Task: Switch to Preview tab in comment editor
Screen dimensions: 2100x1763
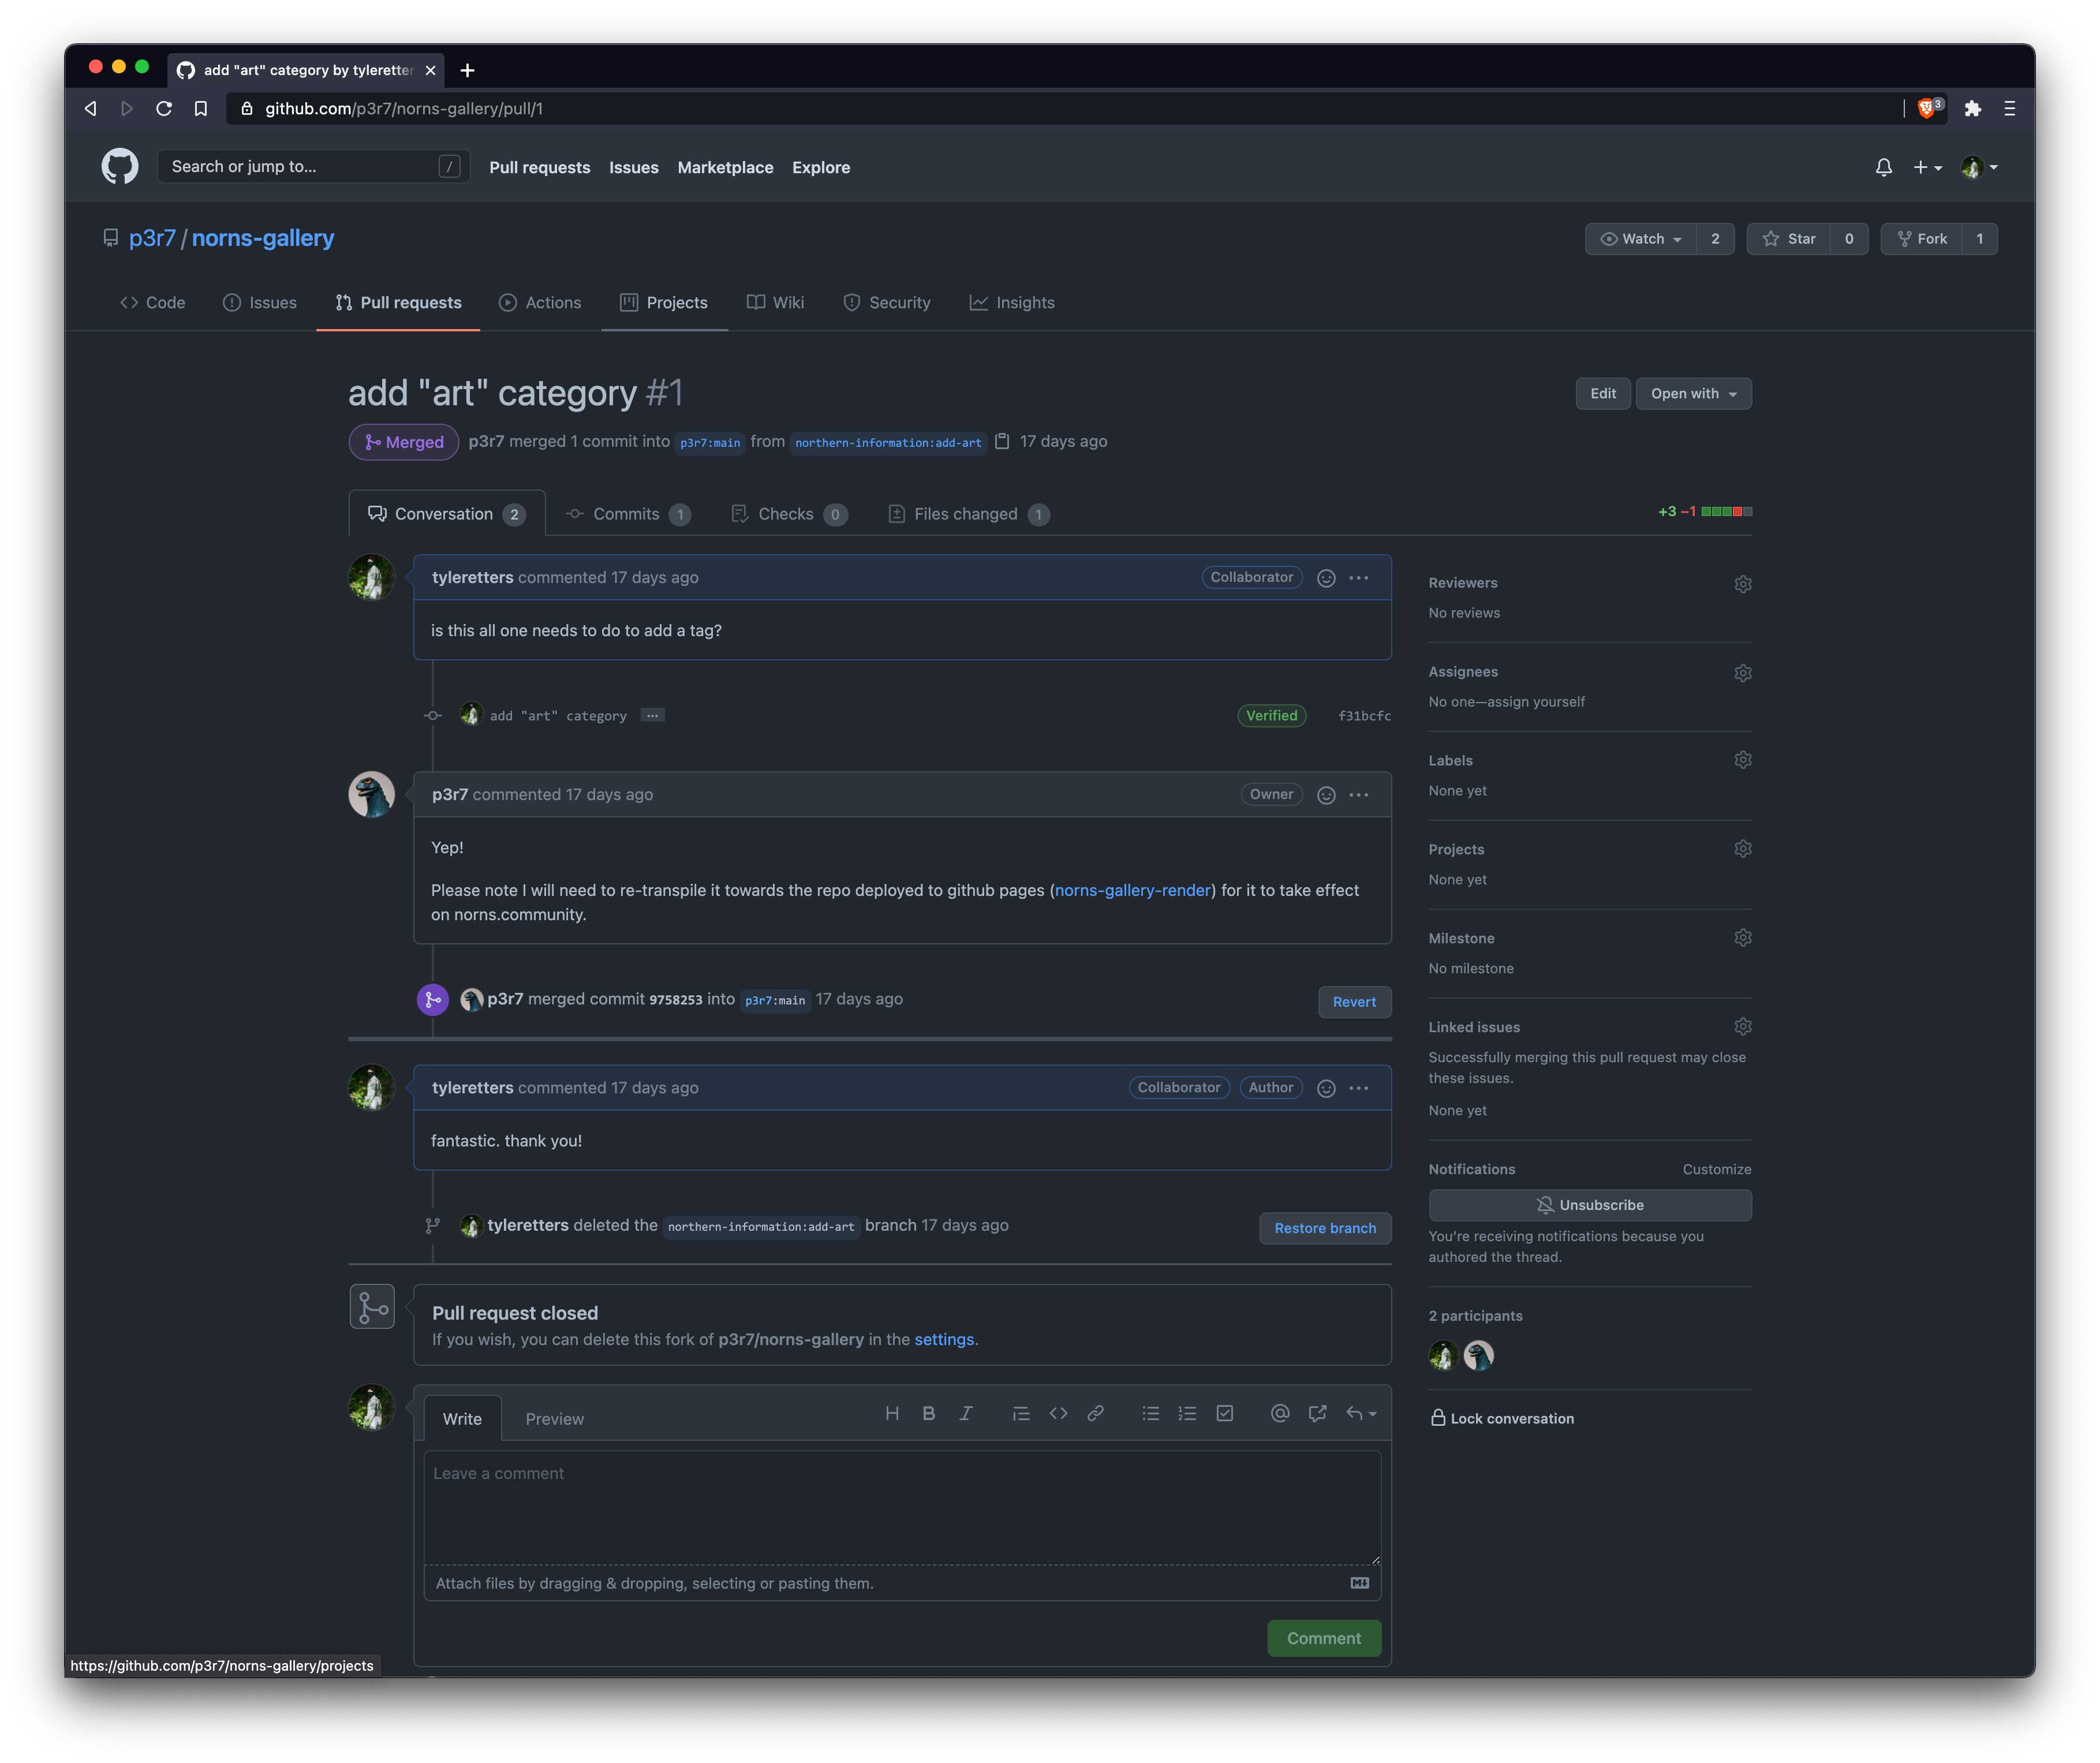Action: pos(554,1419)
